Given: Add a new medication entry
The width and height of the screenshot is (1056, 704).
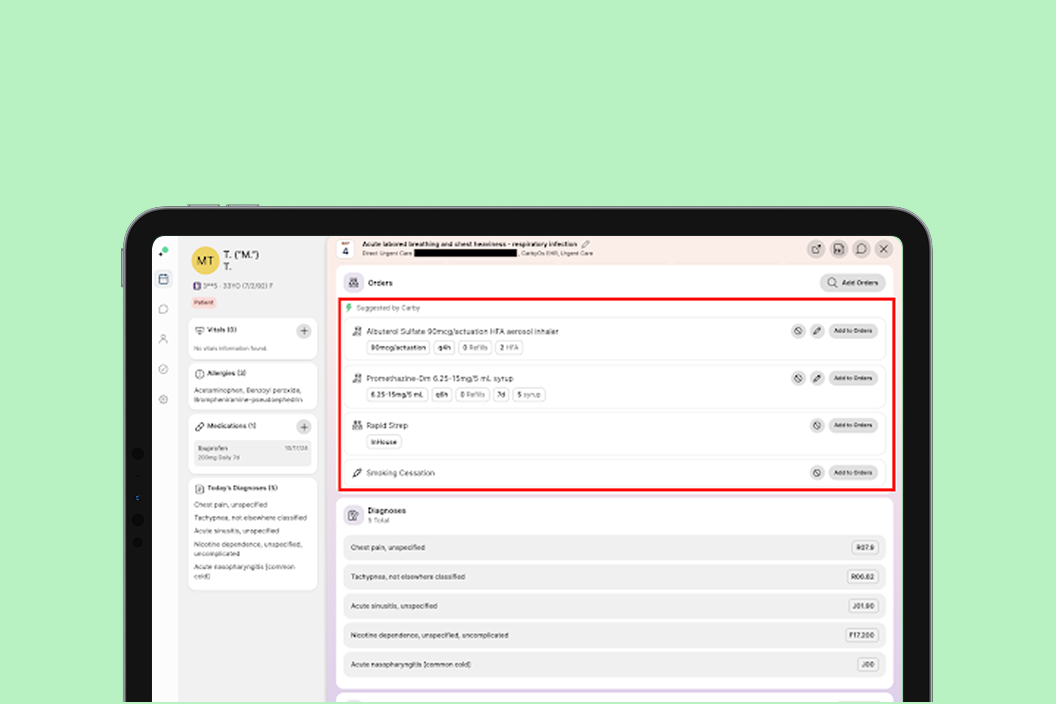Looking at the screenshot, I should (304, 427).
